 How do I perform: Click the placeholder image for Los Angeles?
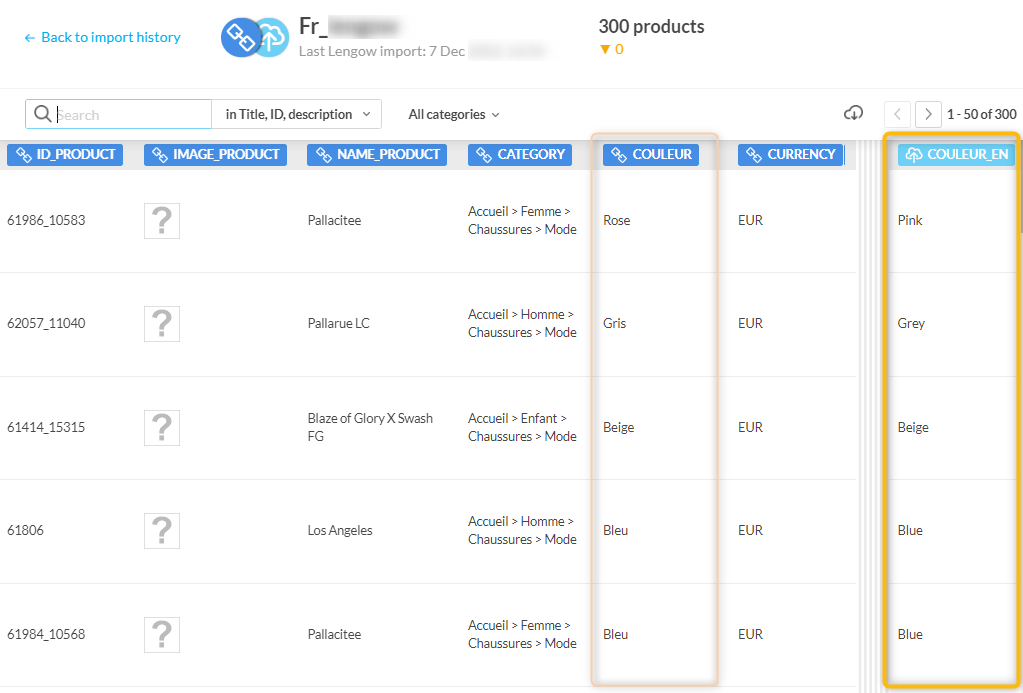[x=162, y=531]
